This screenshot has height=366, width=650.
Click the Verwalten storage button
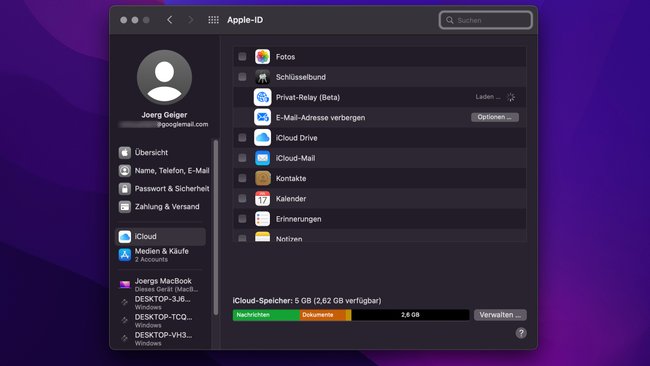500,315
